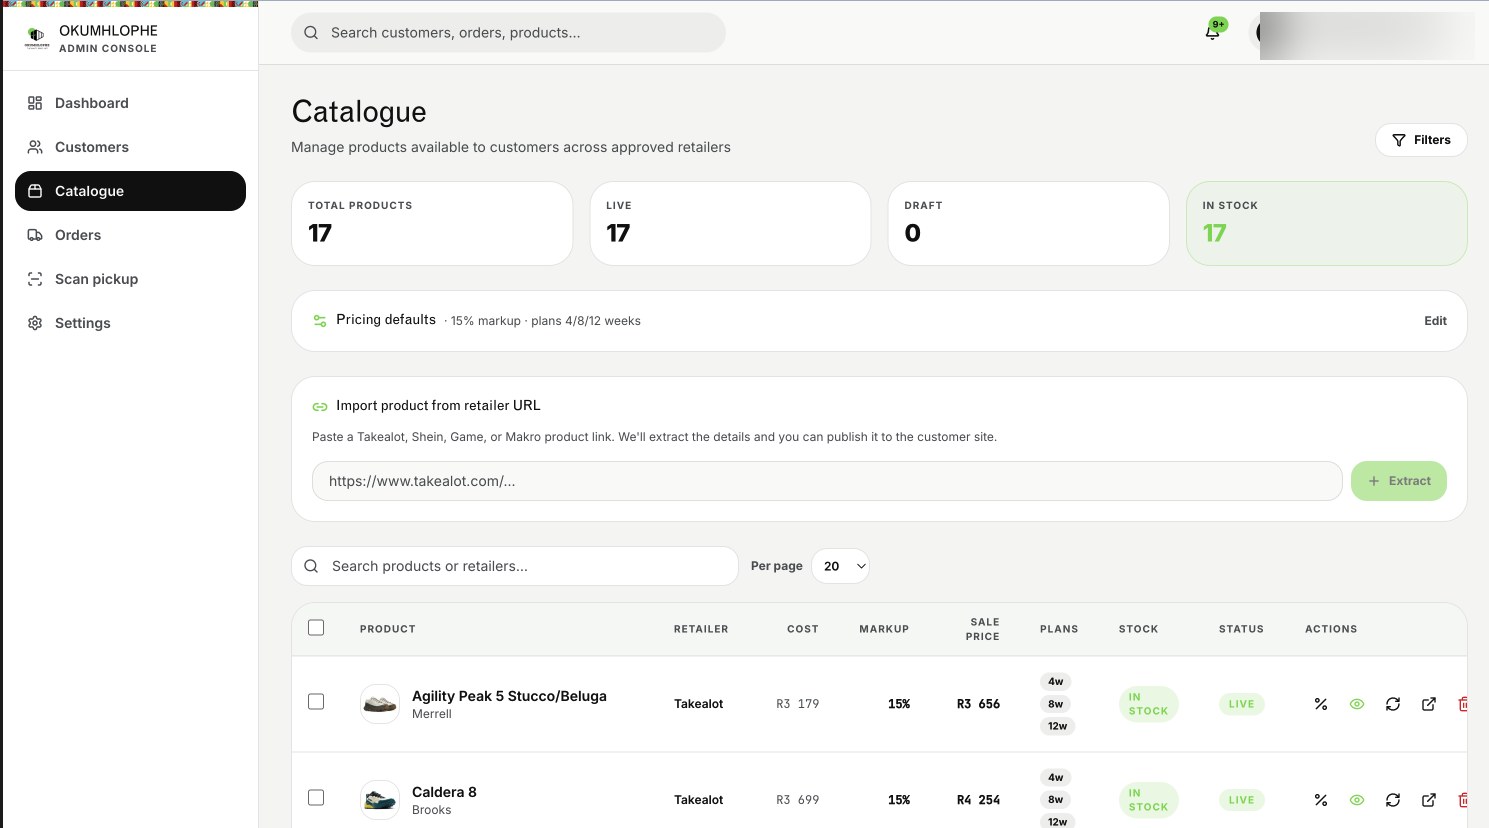
Task: Tick the Agility Peak 5 row checkbox
Action: (316, 702)
